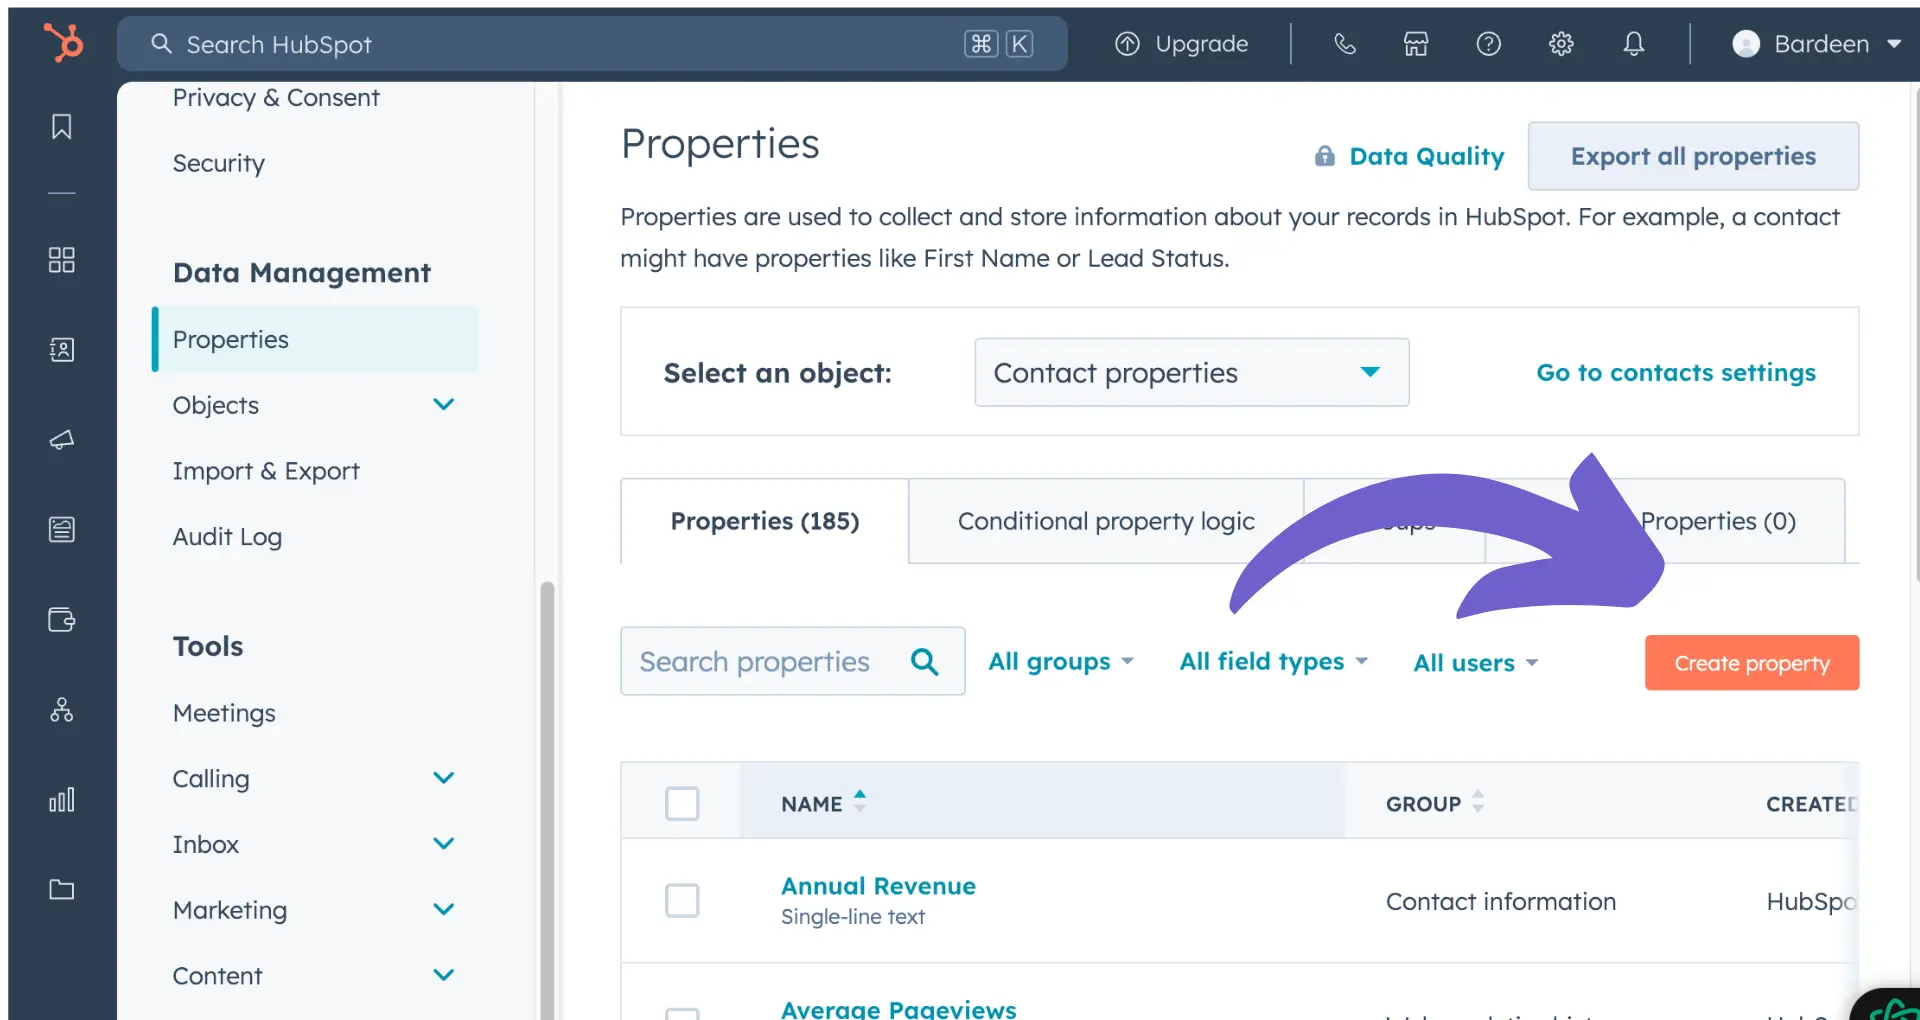Open Meetings under Tools

tap(224, 713)
